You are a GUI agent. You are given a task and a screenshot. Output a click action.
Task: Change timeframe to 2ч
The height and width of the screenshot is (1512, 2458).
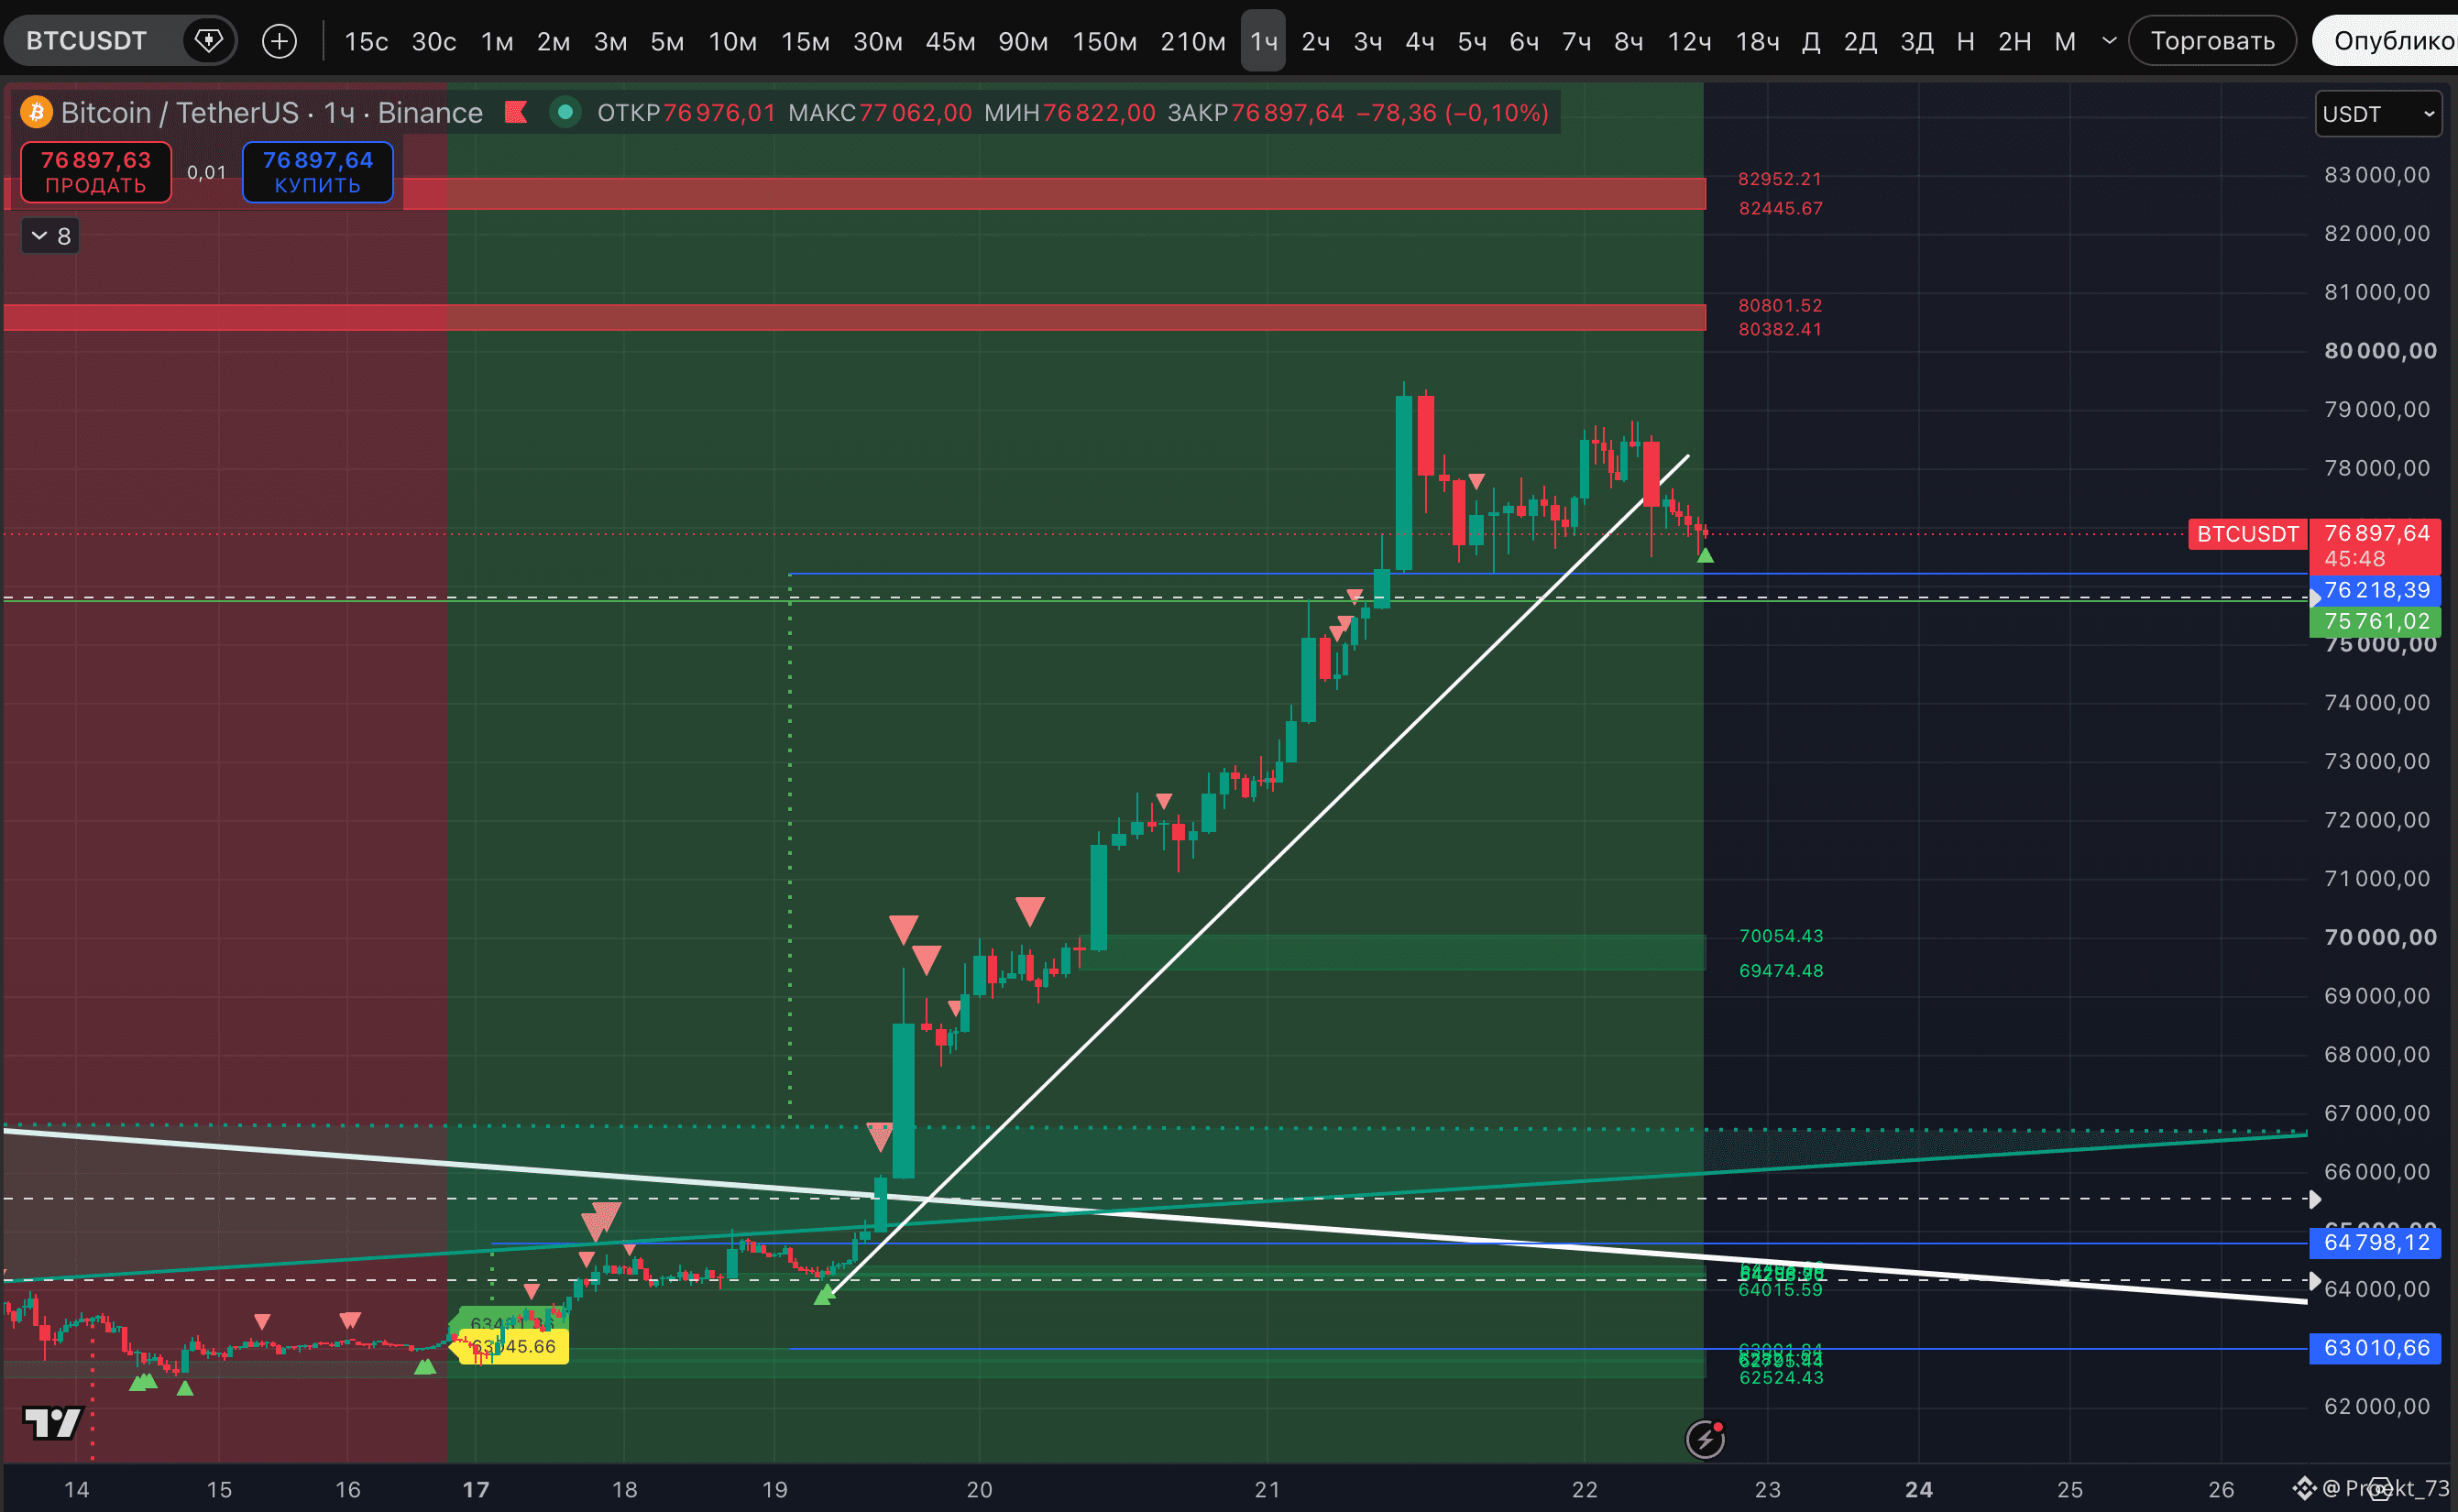coord(1315,41)
